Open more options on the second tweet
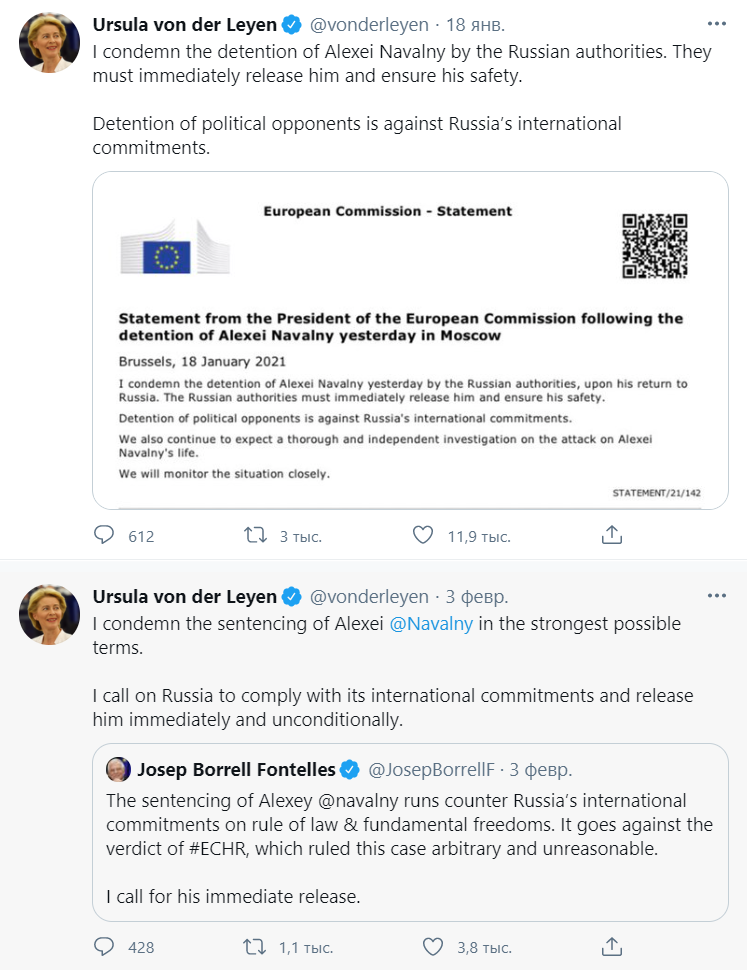748x970 pixels. [716, 596]
